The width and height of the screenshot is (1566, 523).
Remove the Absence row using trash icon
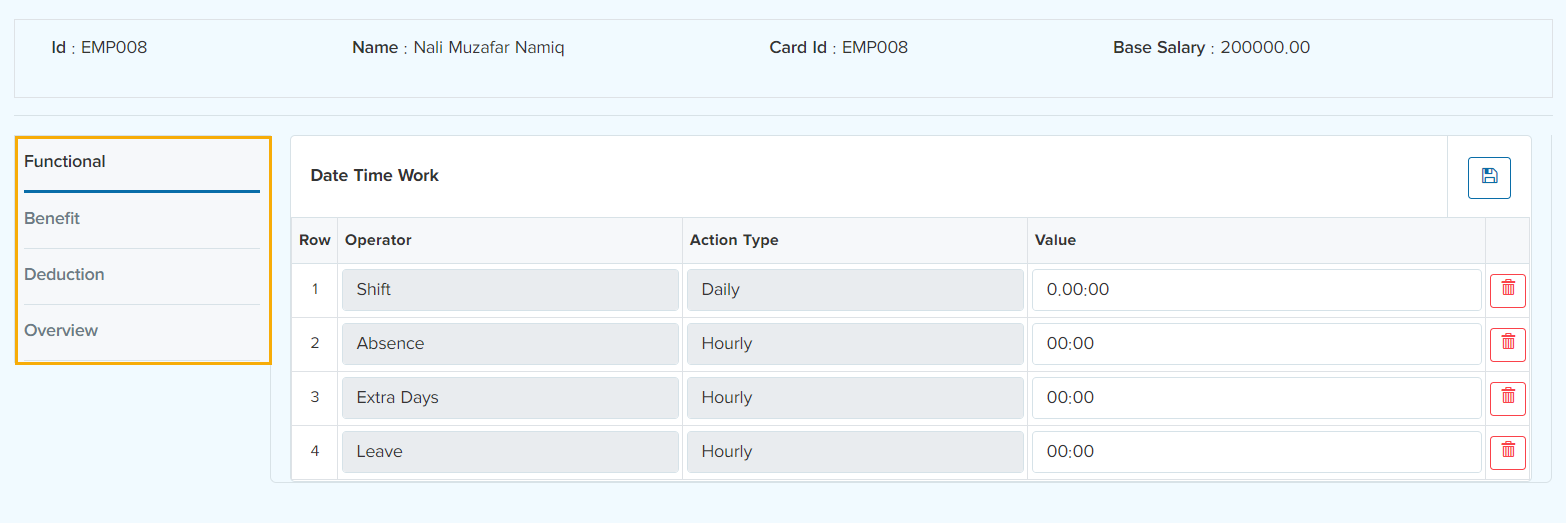click(x=1507, y=344)
